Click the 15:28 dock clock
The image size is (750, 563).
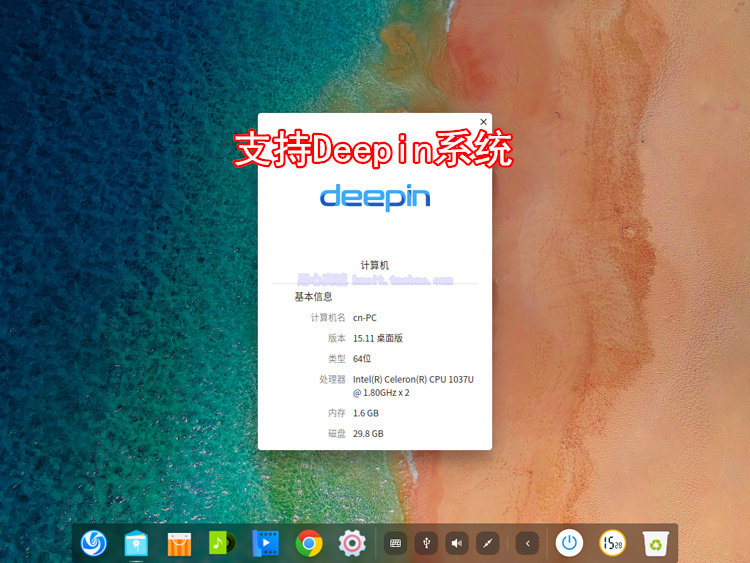tap(613, 543)
